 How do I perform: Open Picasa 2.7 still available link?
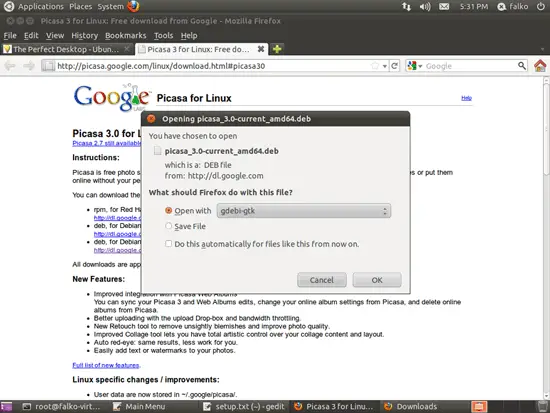coord(107,143)
